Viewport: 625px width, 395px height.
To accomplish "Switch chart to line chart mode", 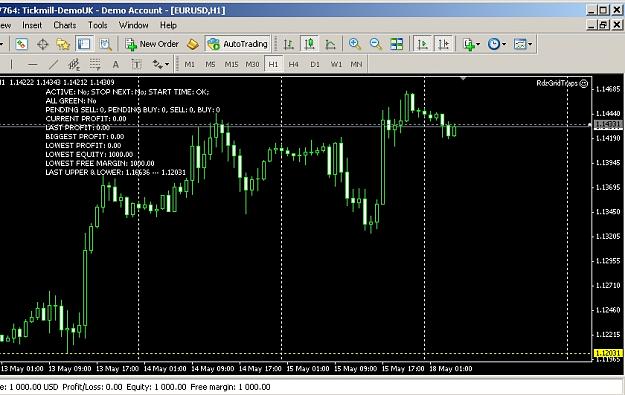I will click(330, 44).
